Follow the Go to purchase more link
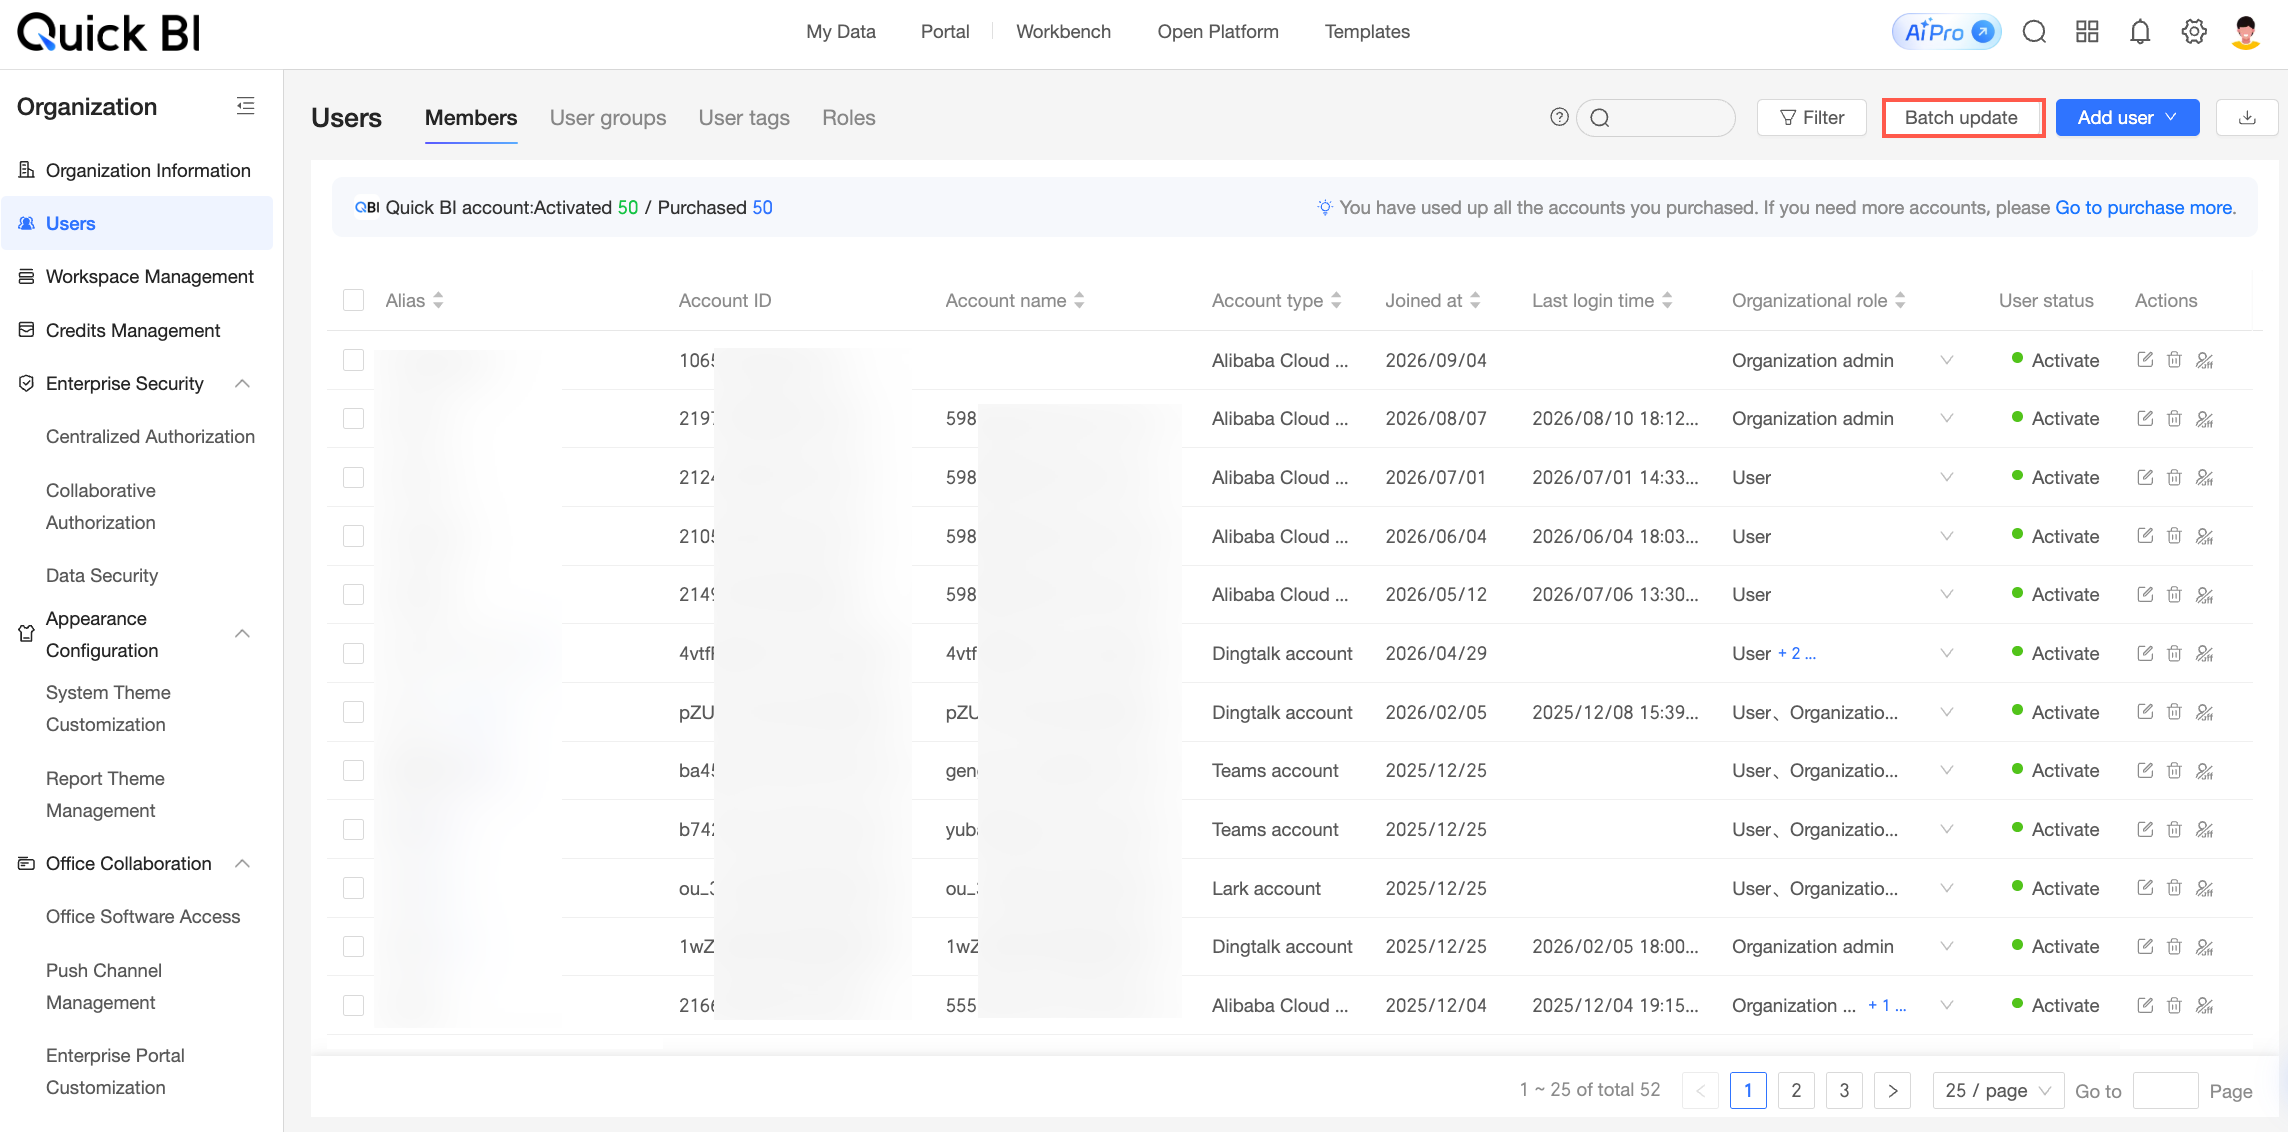The image size is (2288, 1132). 2144,207
